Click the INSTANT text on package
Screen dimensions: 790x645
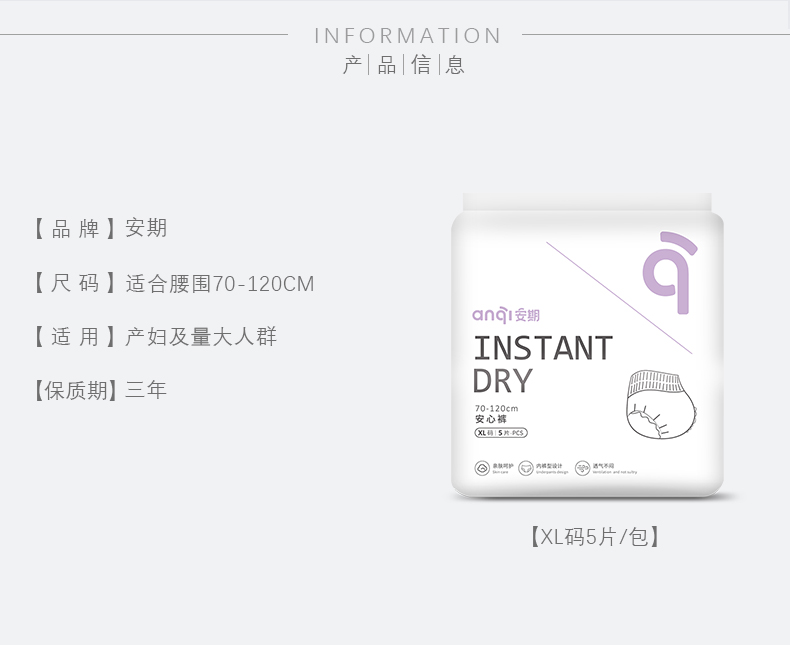542,349
